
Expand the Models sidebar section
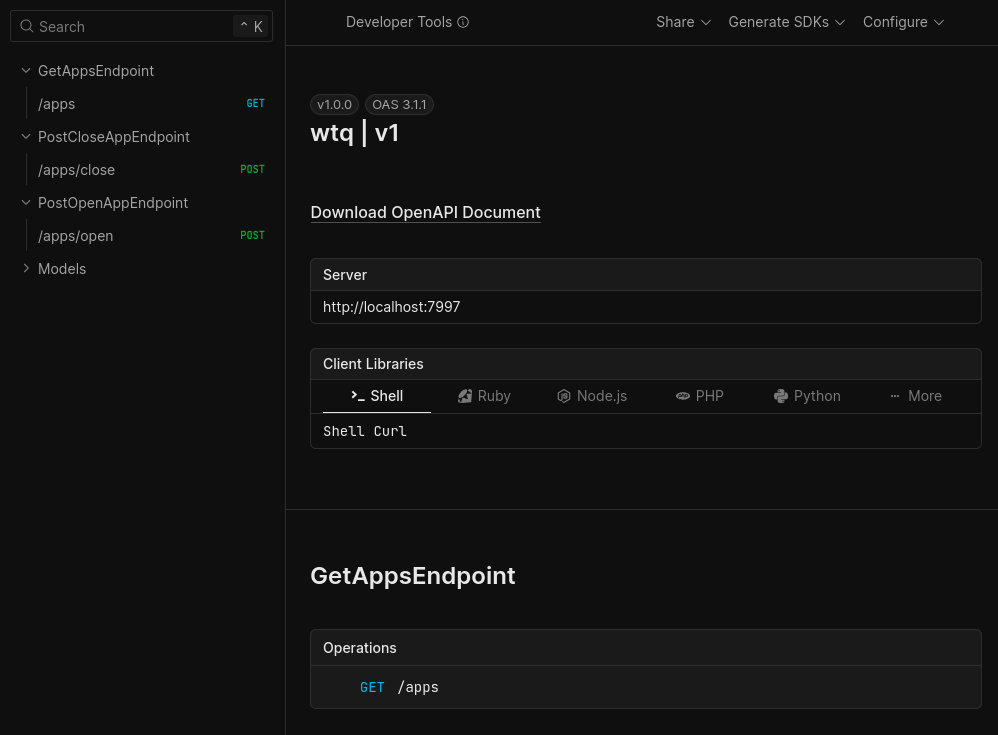point(26,268)
